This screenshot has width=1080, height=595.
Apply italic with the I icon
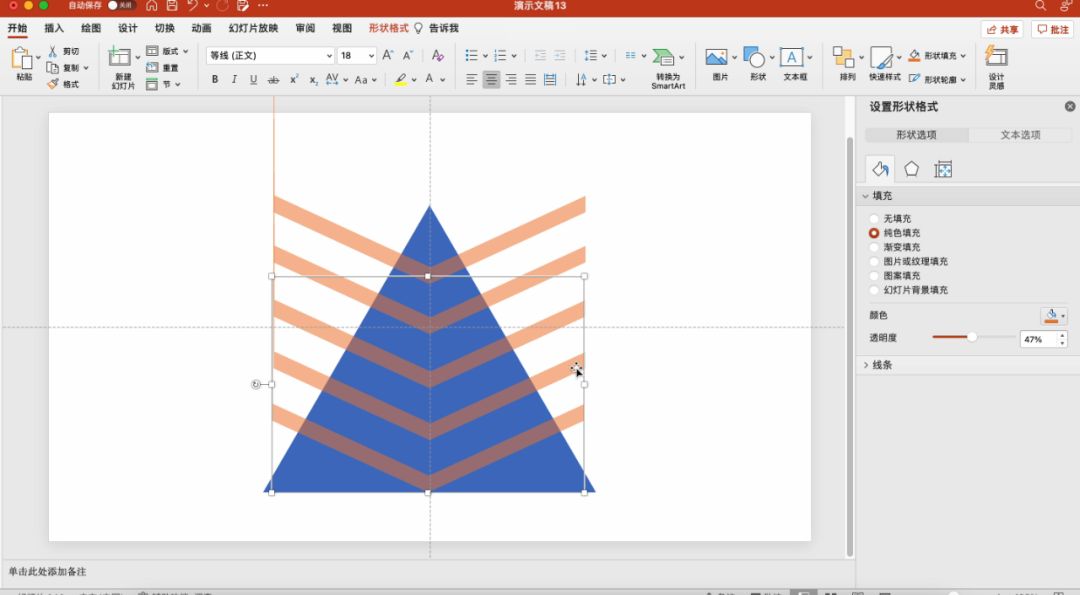234,80
